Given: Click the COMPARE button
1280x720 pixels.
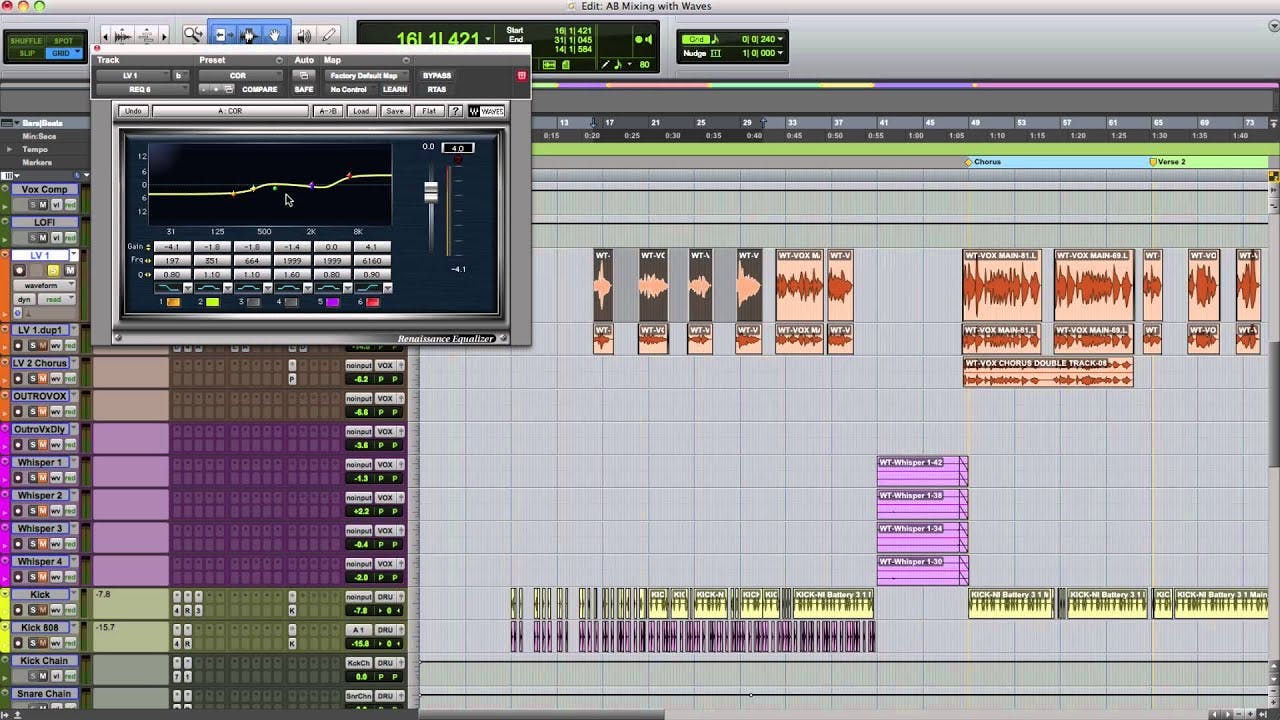Looking at the screenshot, I should pyautogui.click(x=259, y=89).
